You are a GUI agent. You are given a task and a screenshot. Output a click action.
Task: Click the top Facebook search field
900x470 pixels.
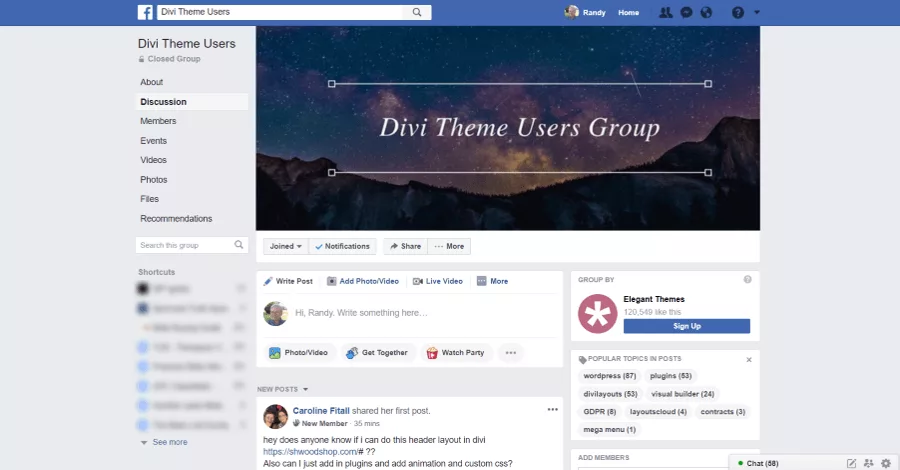point(281,12)
